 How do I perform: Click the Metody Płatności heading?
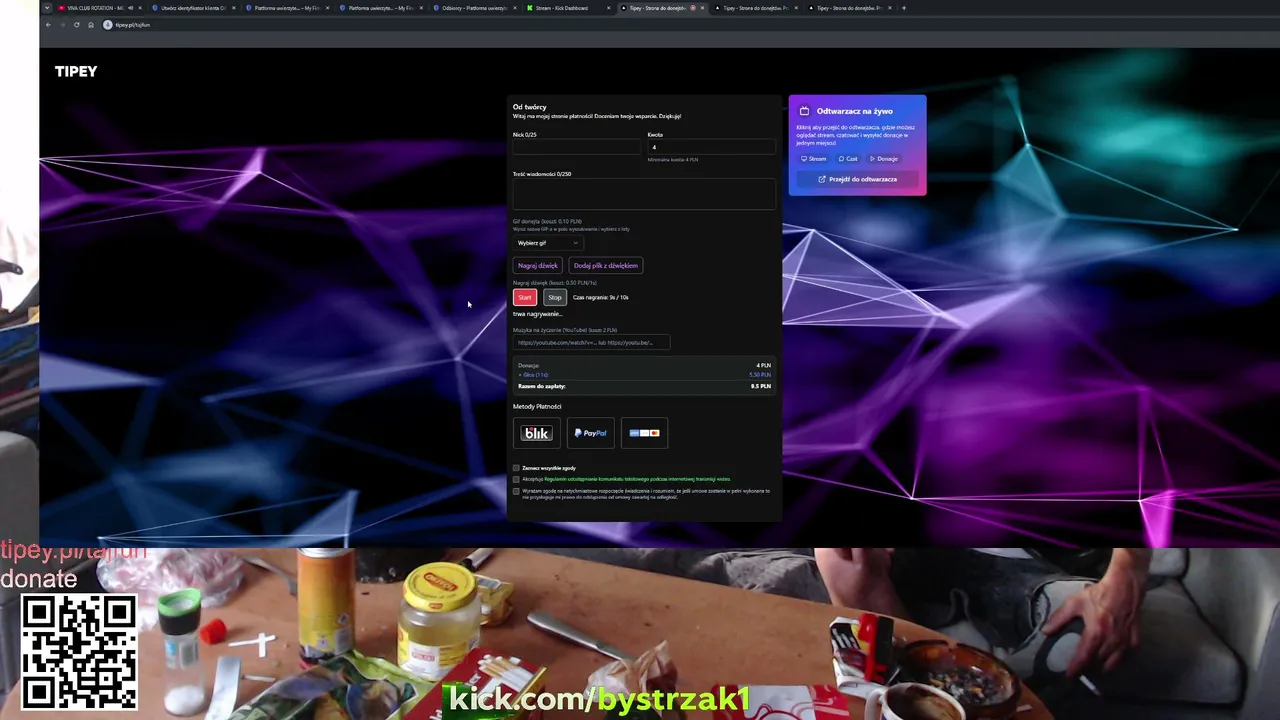[x=537, y=407]
